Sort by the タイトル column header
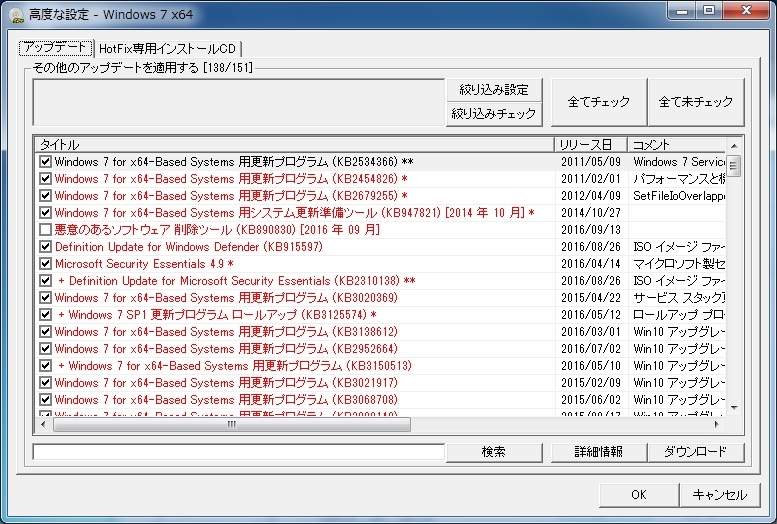The height and width of the screenshot is (524, 777). pos(294,145)
